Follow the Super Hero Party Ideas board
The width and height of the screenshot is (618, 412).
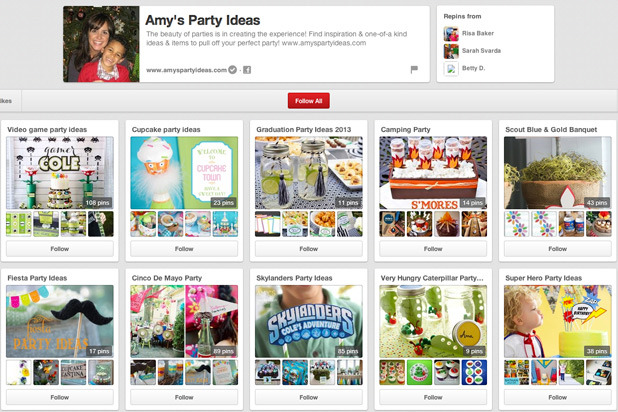[x=557, y=397]
